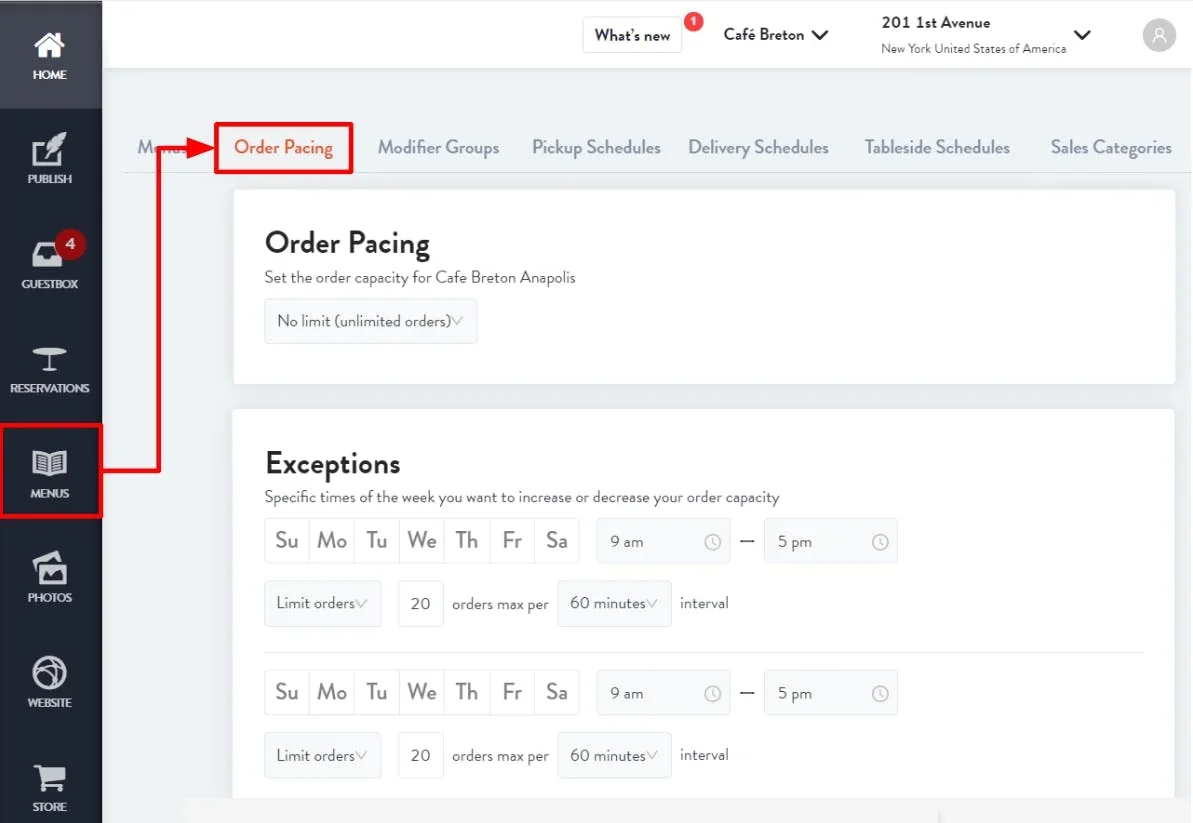Open the user profile avatar
Image resolution: width=1193 pixels, height=823 pixels.
(1159, 35)
